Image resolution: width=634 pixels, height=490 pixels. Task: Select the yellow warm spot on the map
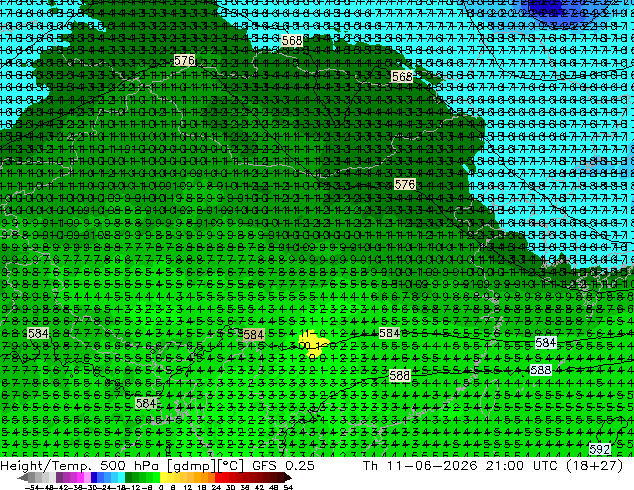click(x=311, y=343)
